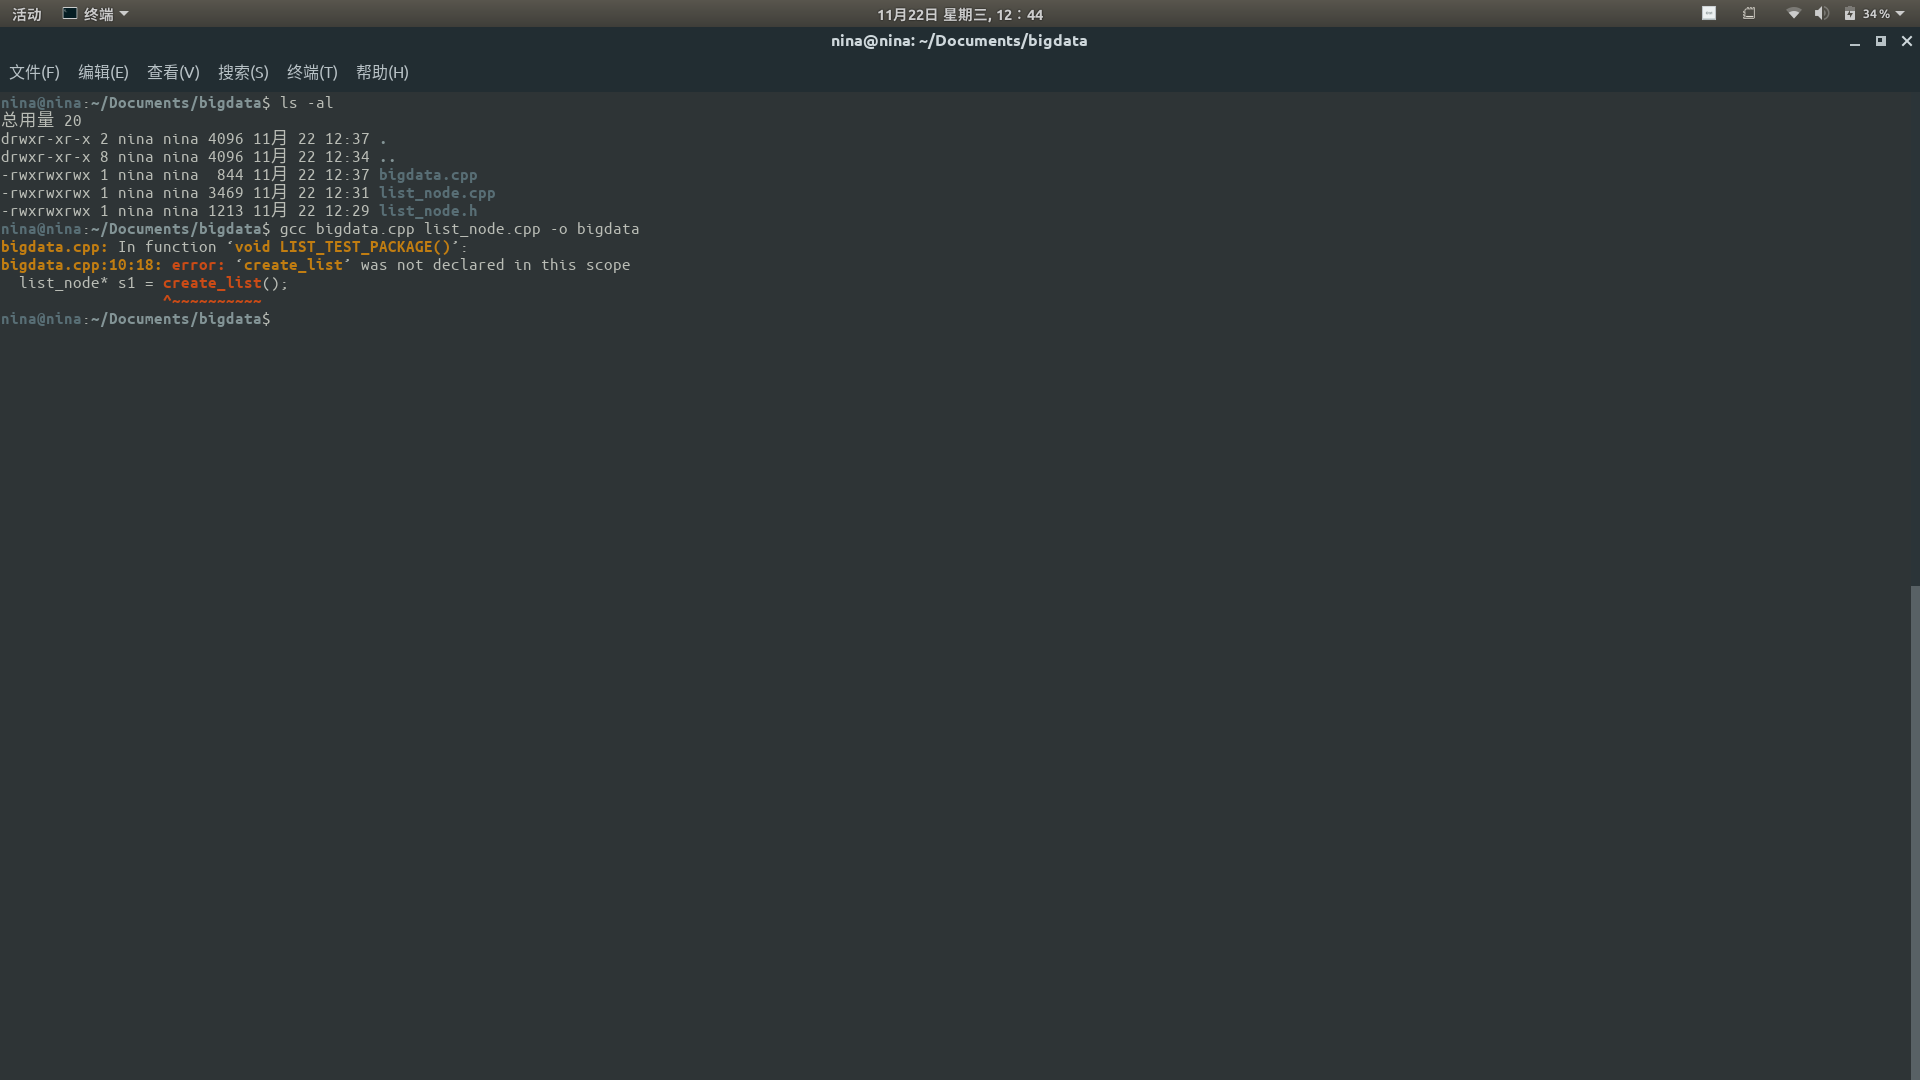Close the terminal window
The image size is (1920, 1080).
(x=1907, y=41)
